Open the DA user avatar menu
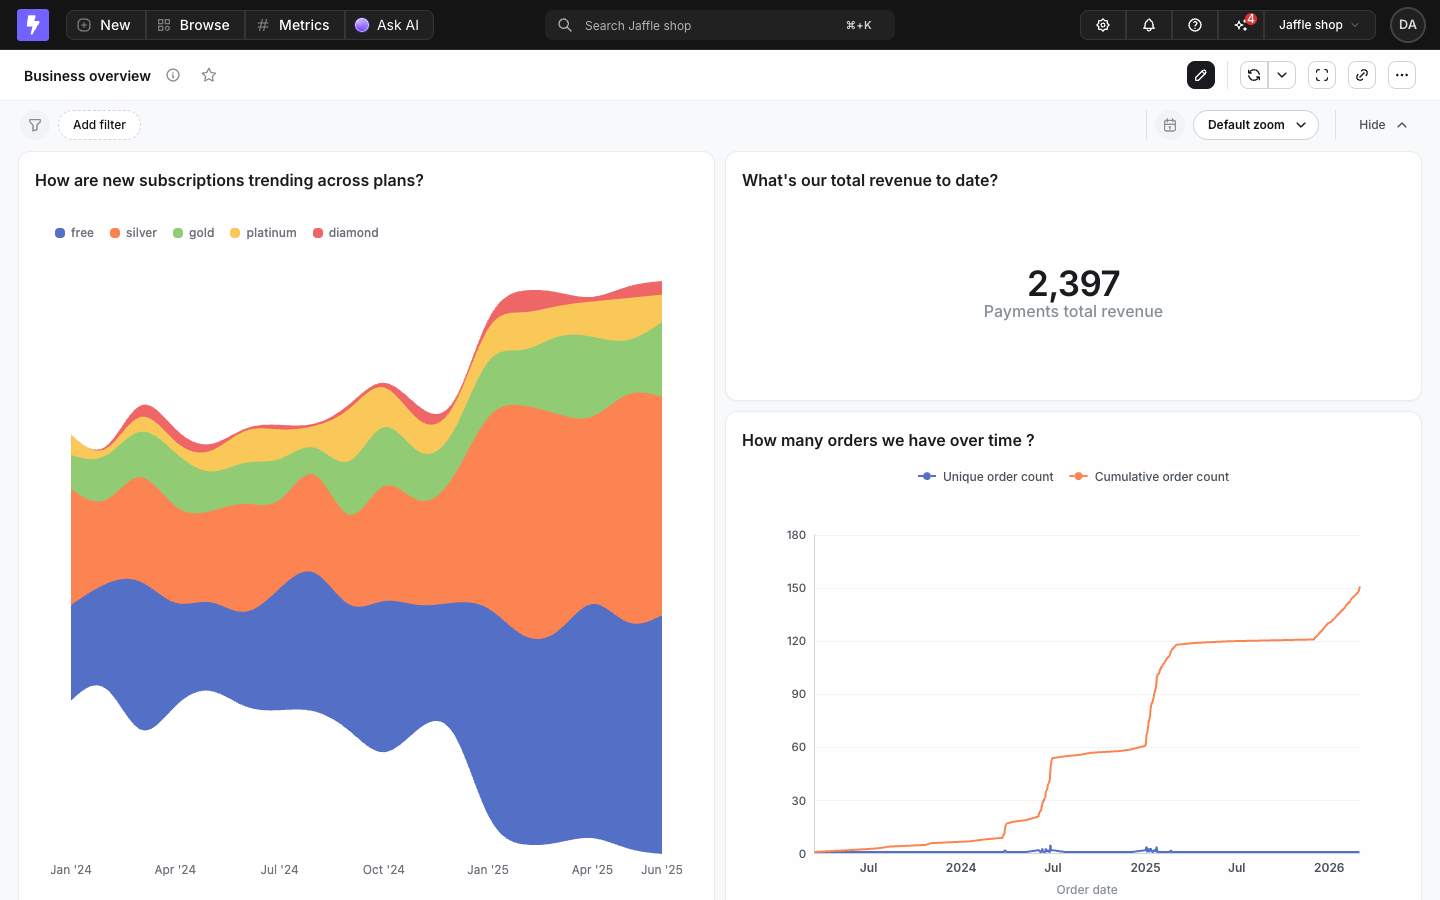The width and height of the screenshot is (1440, 900). [x=1408, y=25]
